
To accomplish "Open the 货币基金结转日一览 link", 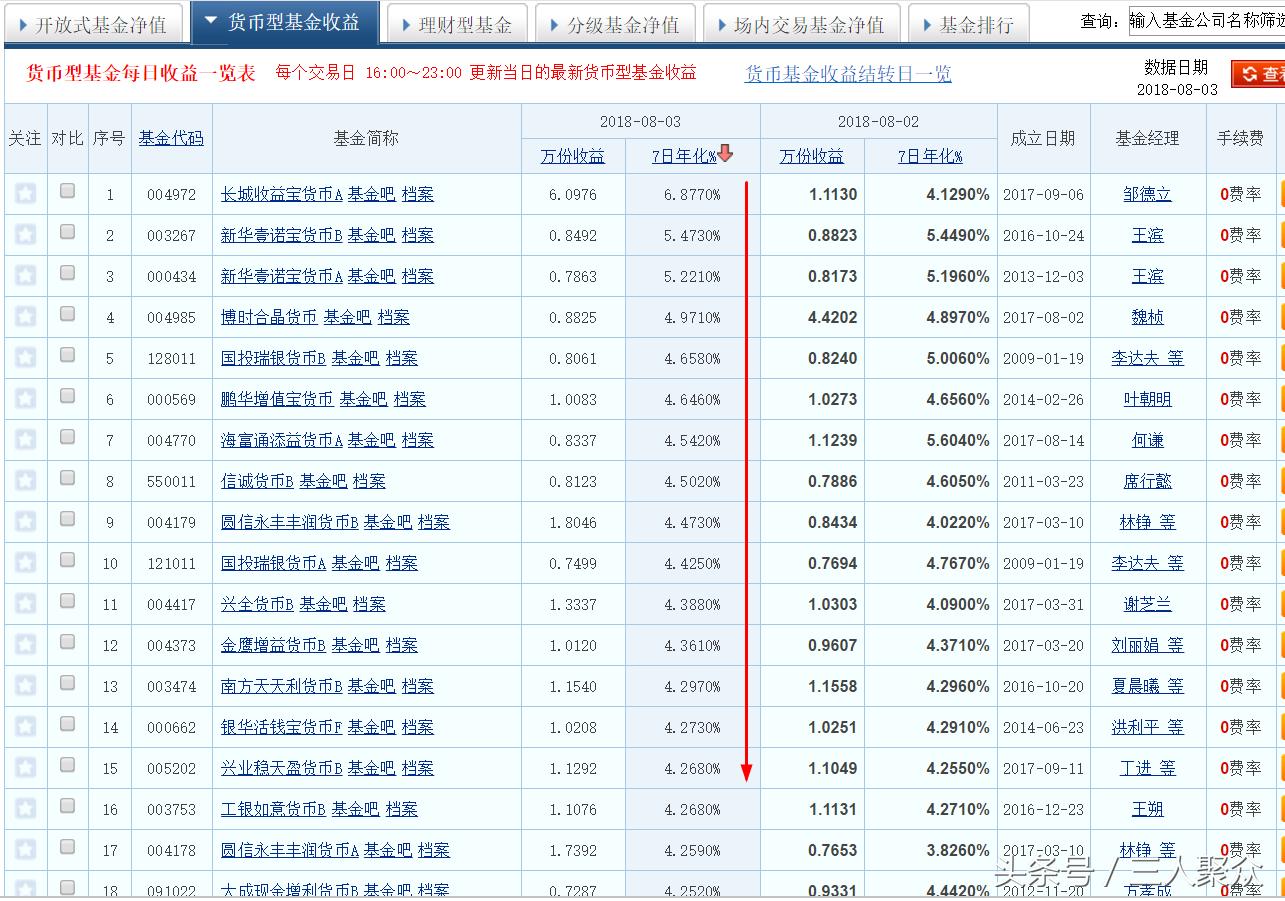I will 849,74.
